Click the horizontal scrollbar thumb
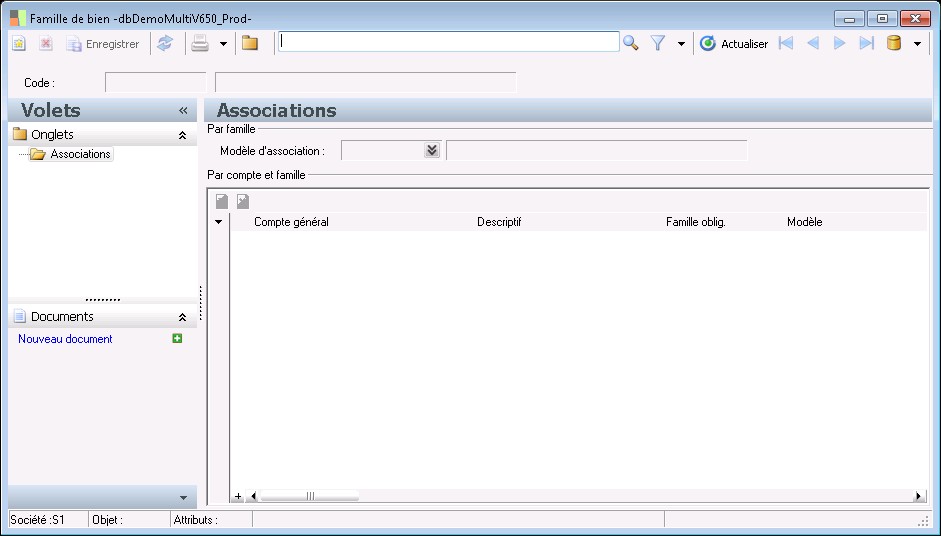Screen dimensions: 941x536 point(310,496)
